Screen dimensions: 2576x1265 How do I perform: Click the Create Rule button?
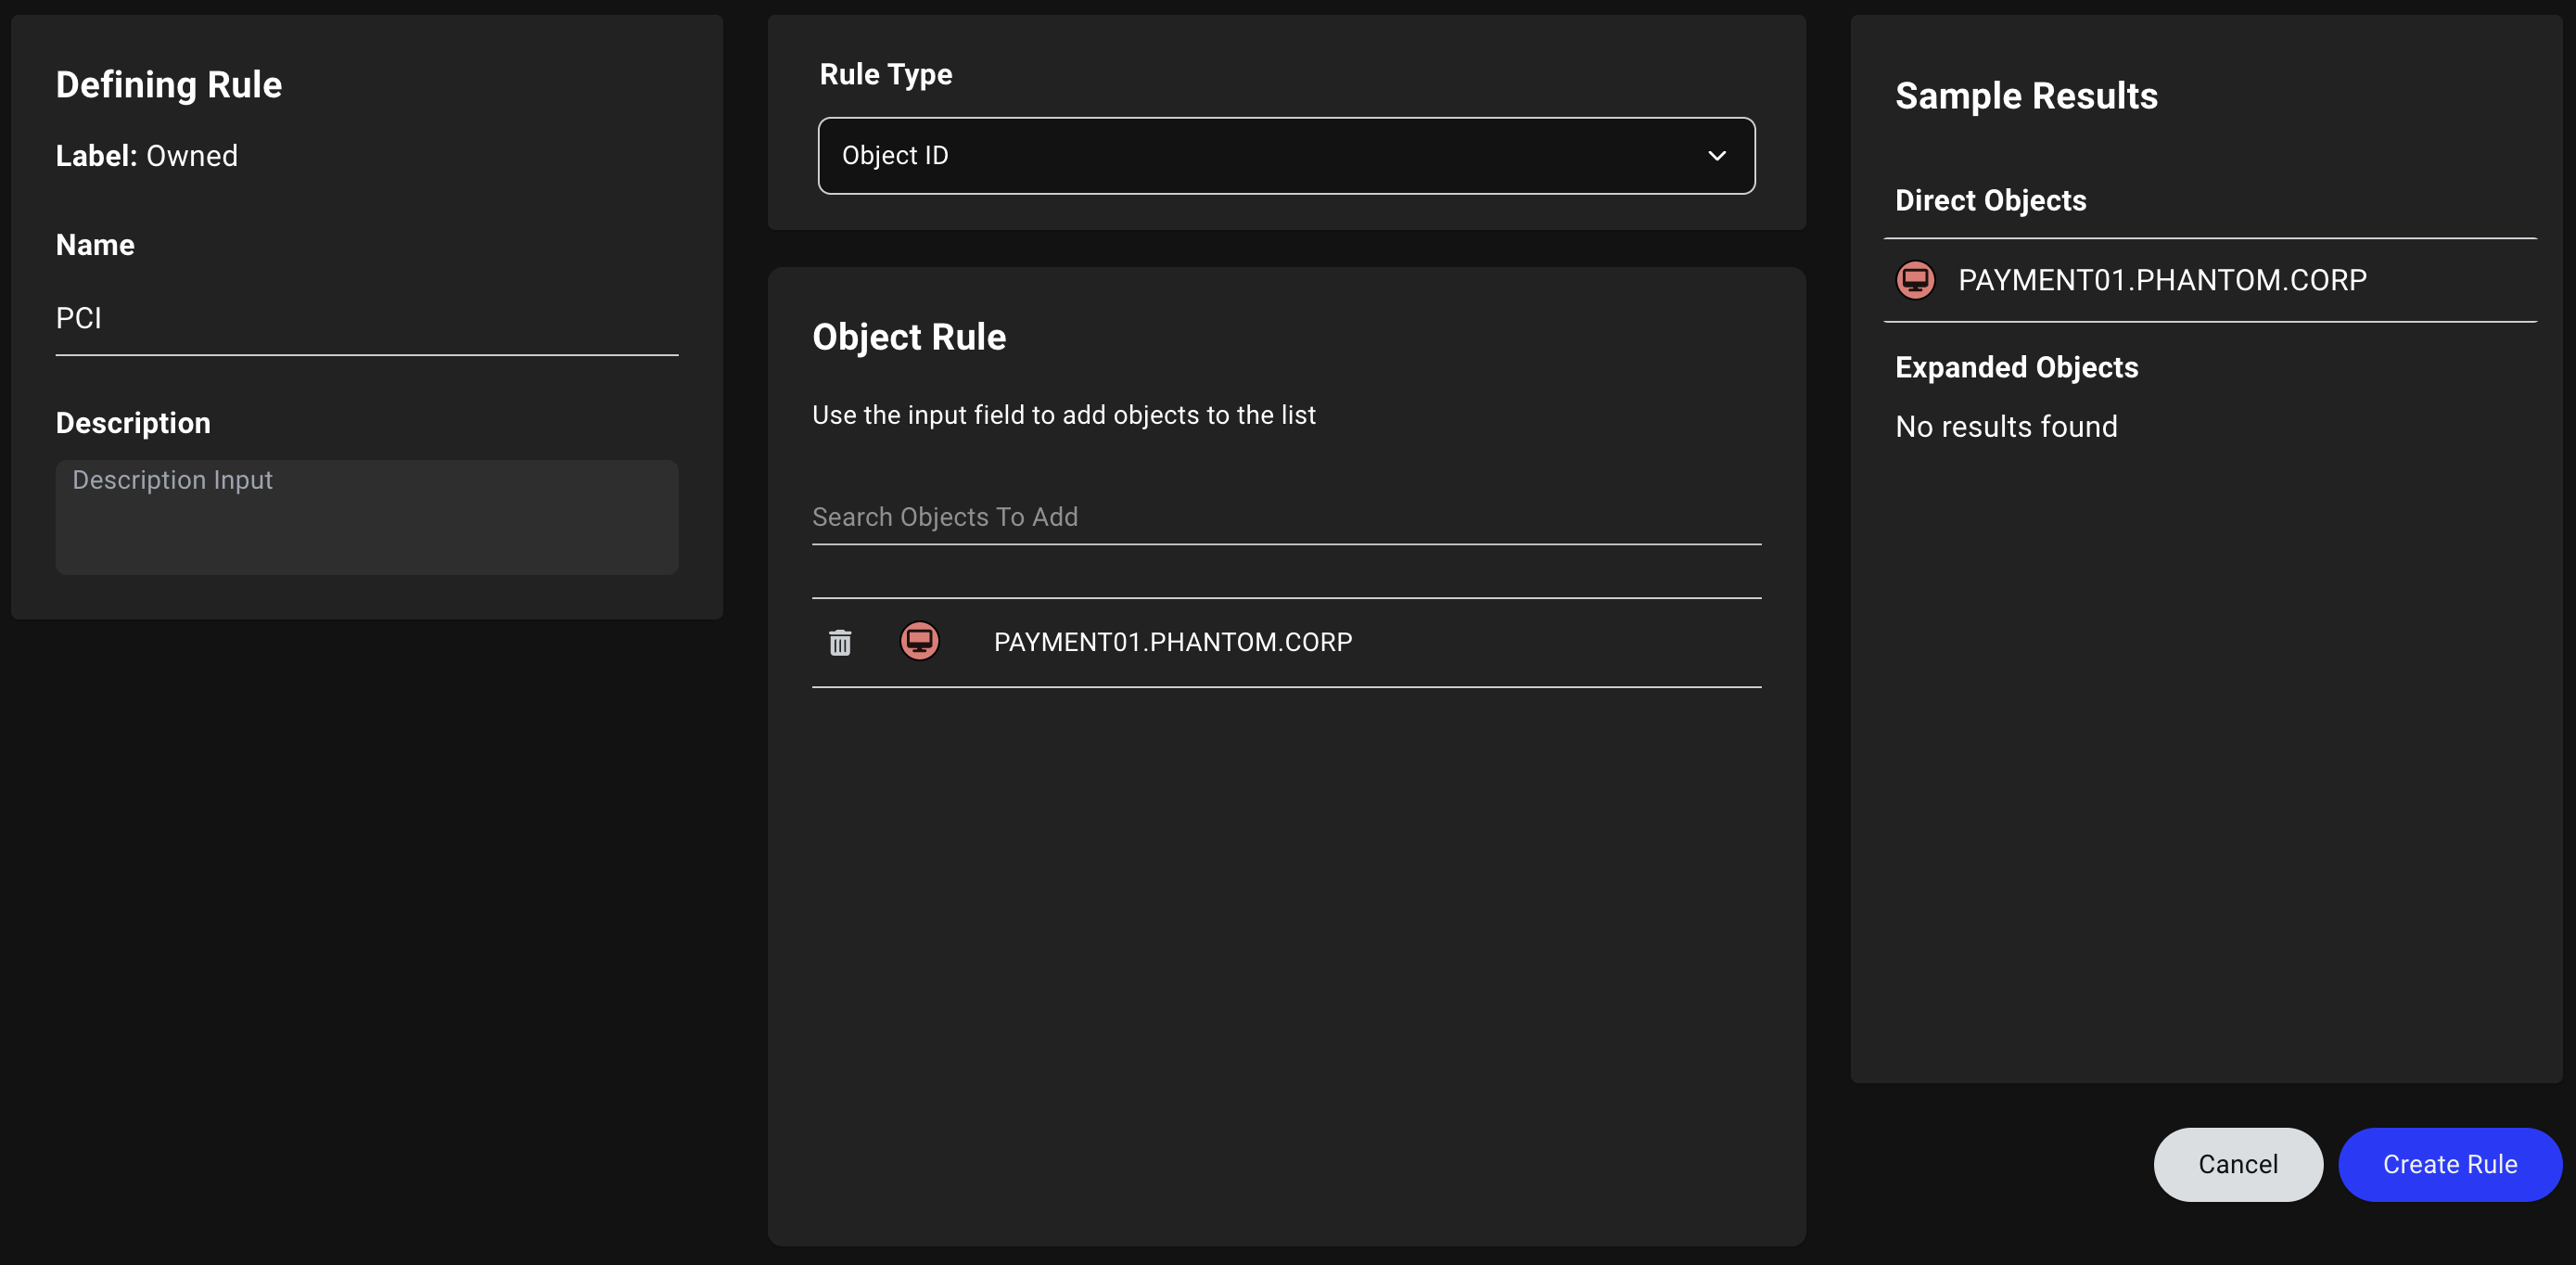coord(2450,1164)
